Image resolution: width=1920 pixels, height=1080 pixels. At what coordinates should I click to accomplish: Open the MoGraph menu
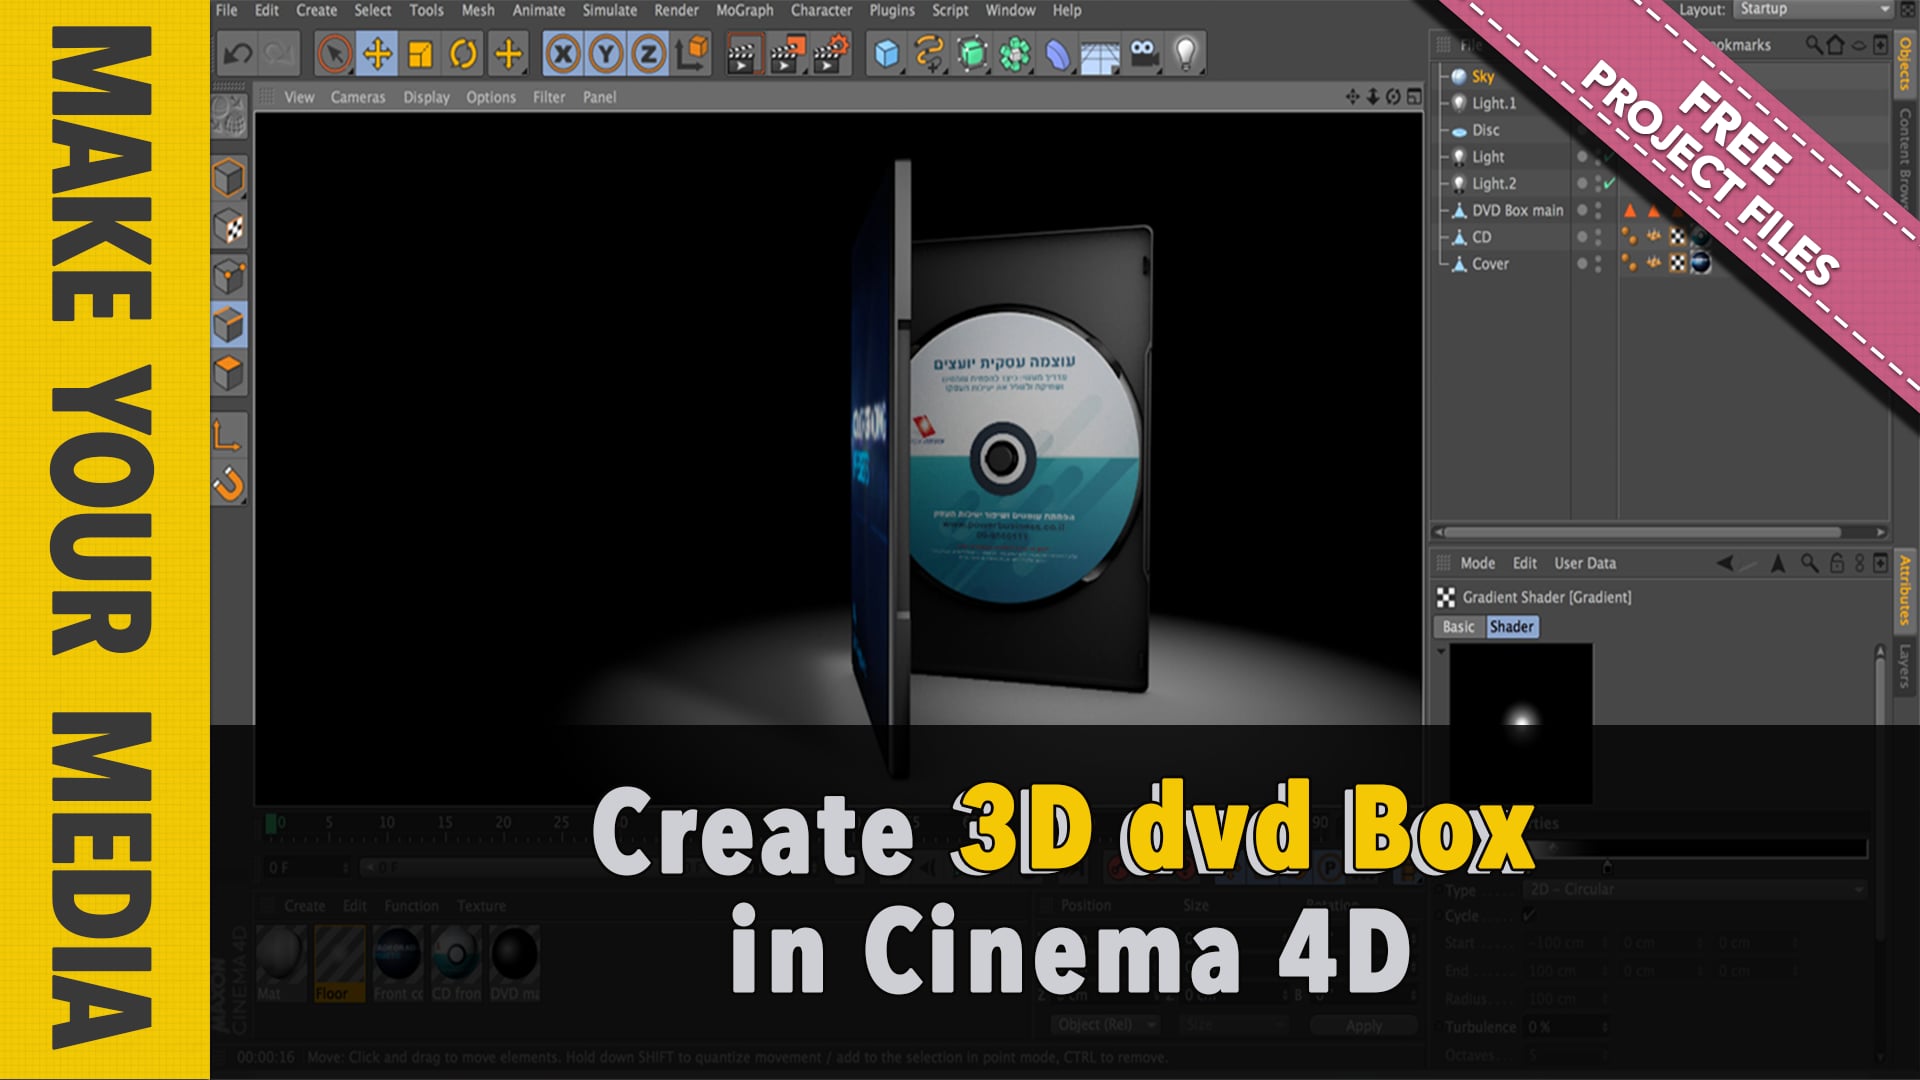pyautogui.click(x=743, y=10)
